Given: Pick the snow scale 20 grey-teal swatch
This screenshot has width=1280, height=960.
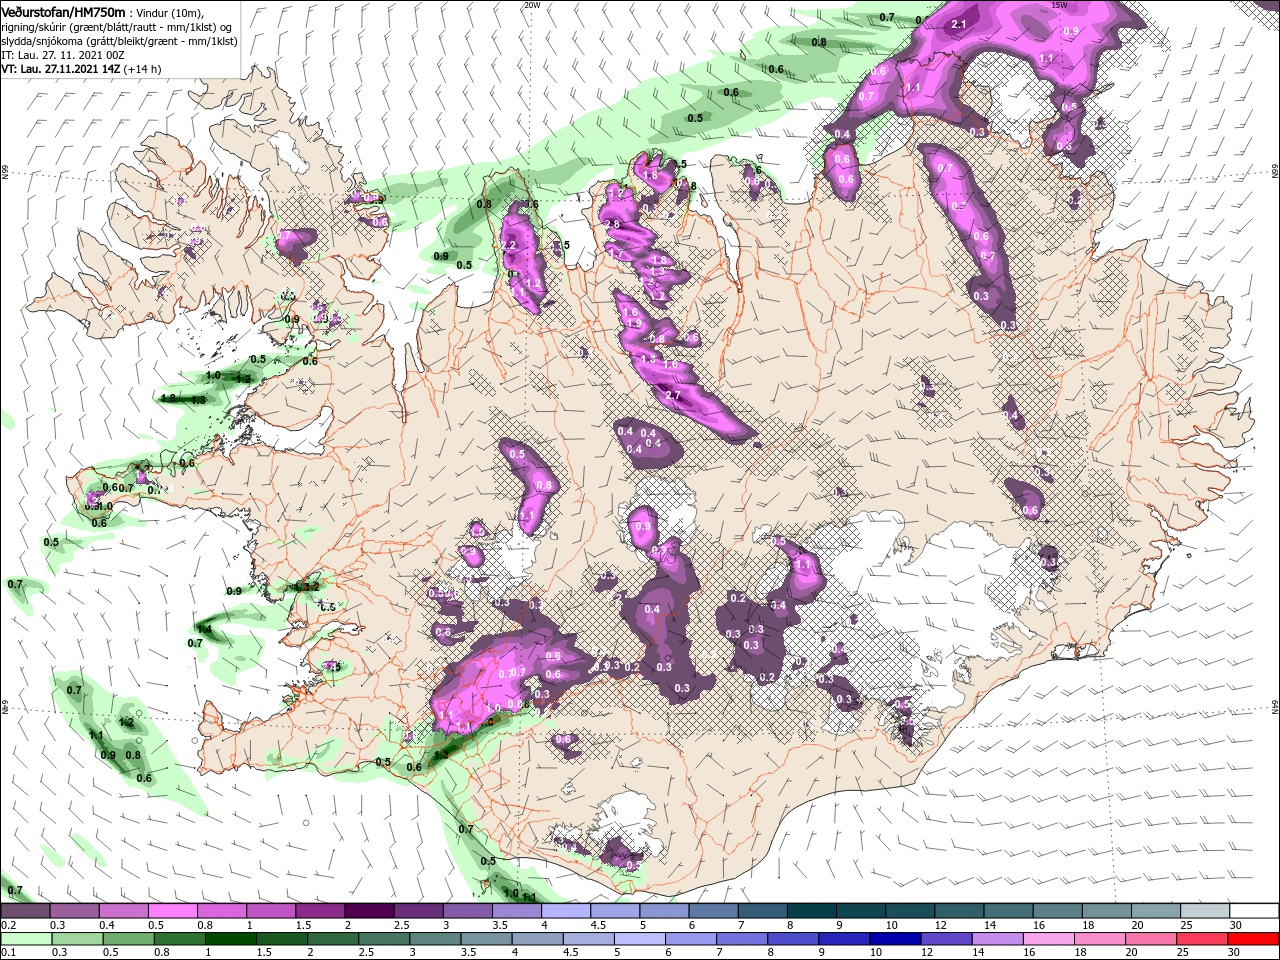Looking at the screenshot, I should point(1155,911).
